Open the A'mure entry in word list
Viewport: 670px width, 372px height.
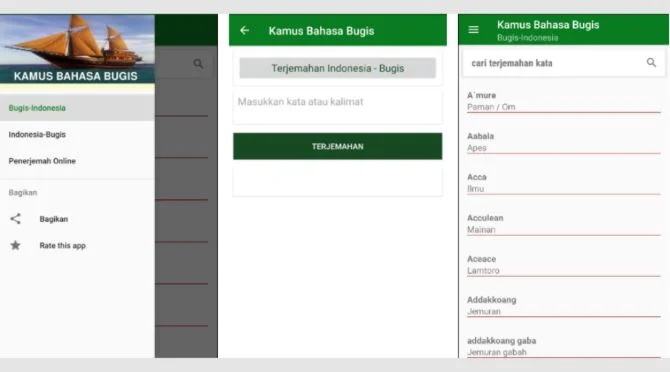tap(564, 101)
